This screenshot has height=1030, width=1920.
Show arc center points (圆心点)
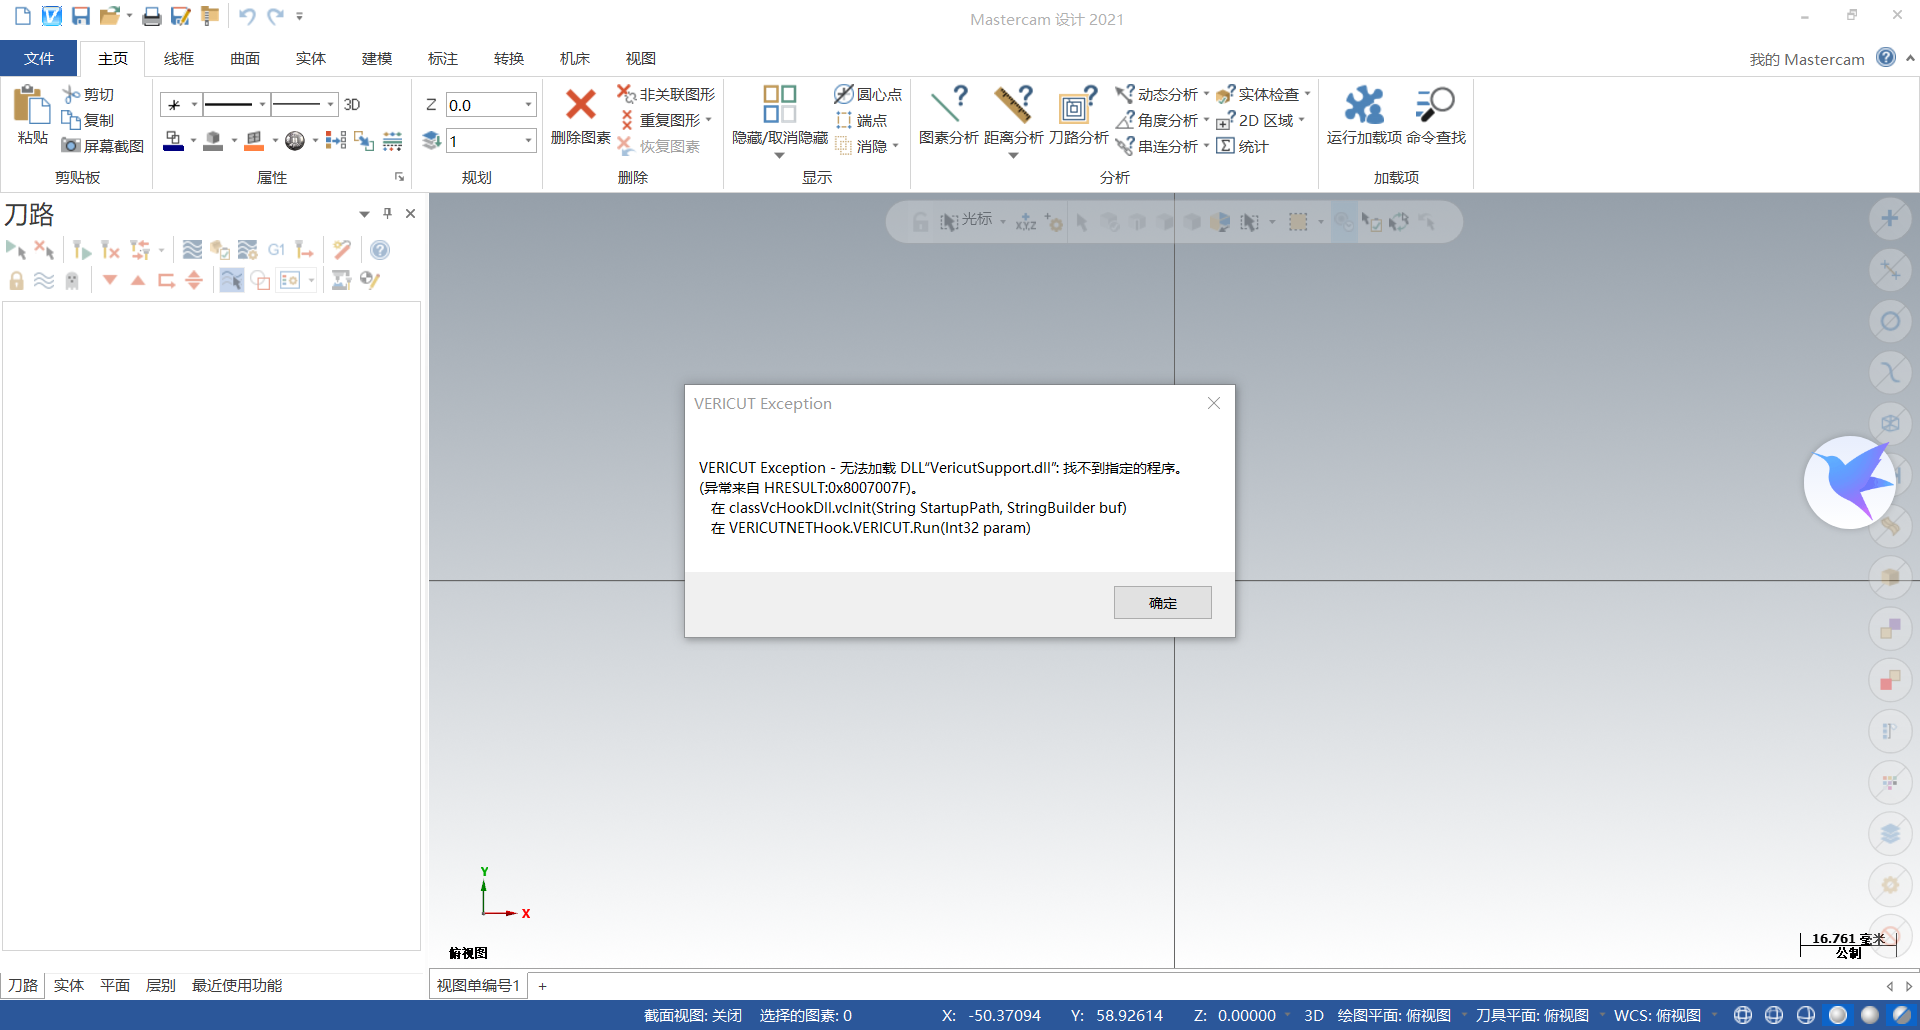coord(868,94)
